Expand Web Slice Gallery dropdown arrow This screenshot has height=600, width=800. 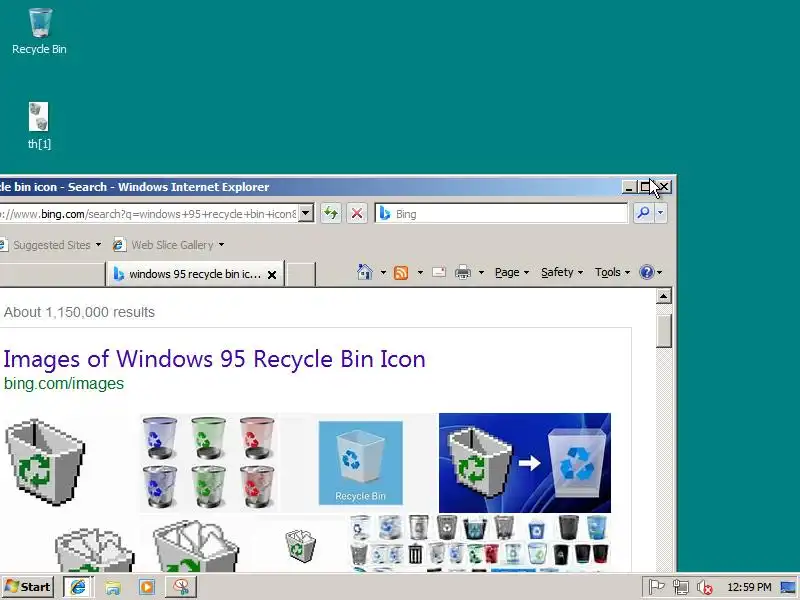[x=221, y=245]
